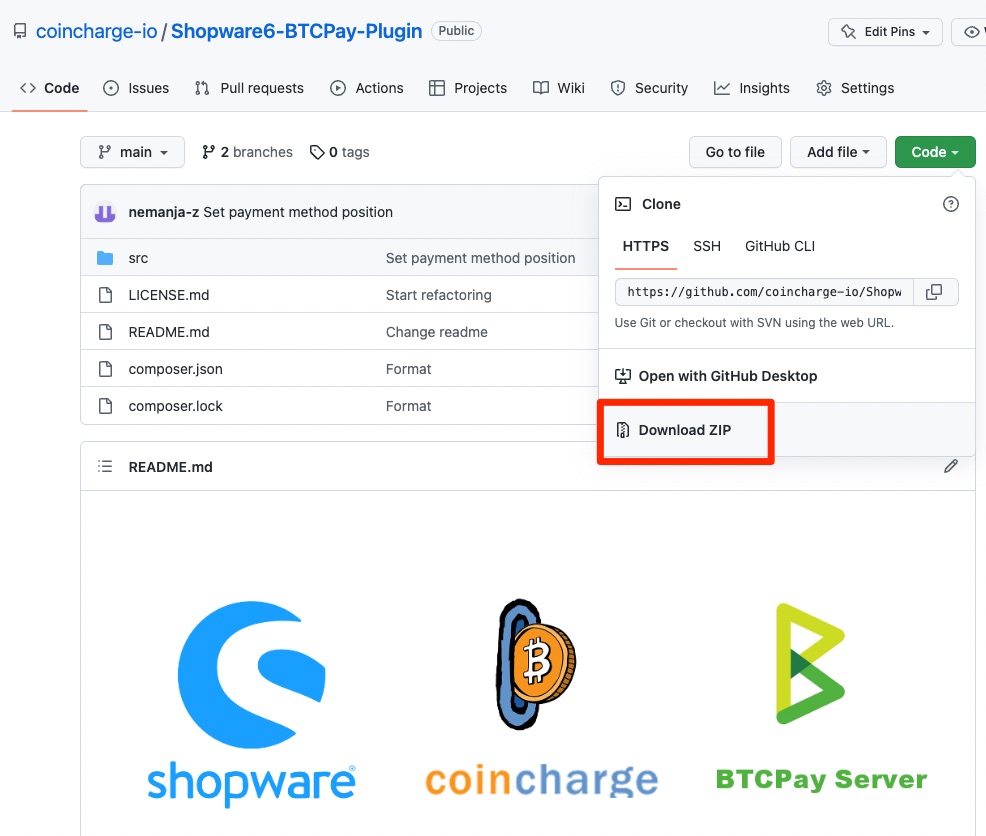Open the Projects tab
Viewport: 986px width, 836px height.
[467, 88]
